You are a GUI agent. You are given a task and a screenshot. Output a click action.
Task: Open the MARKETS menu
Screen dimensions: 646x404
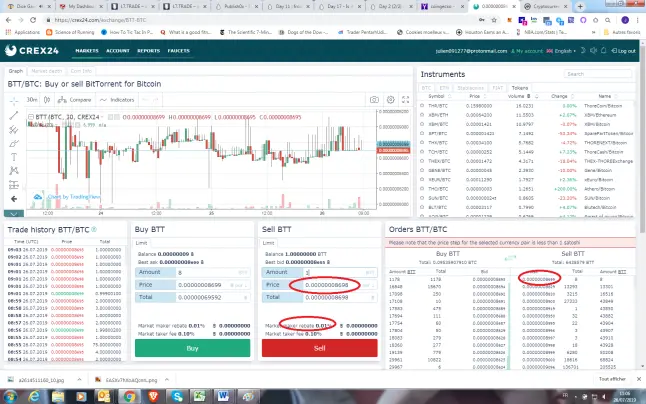pyautogui.click(x=87, y=51)
